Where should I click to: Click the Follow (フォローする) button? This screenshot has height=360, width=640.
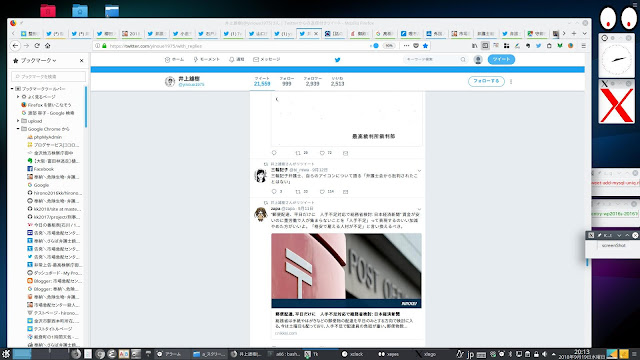(x=486, y=81)
